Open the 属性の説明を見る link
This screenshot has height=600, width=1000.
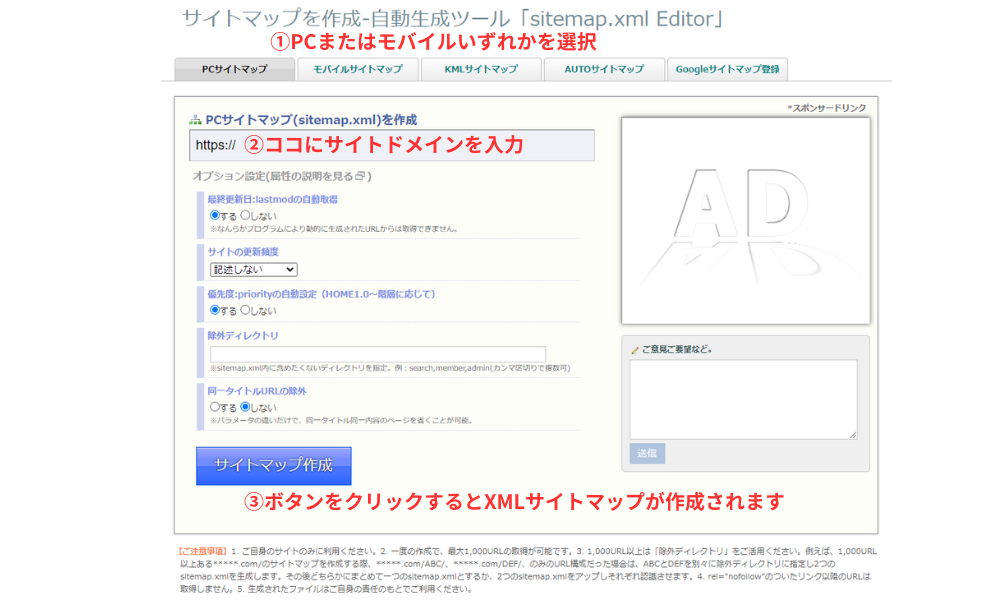pyautogui.click(x=300, y=177)
